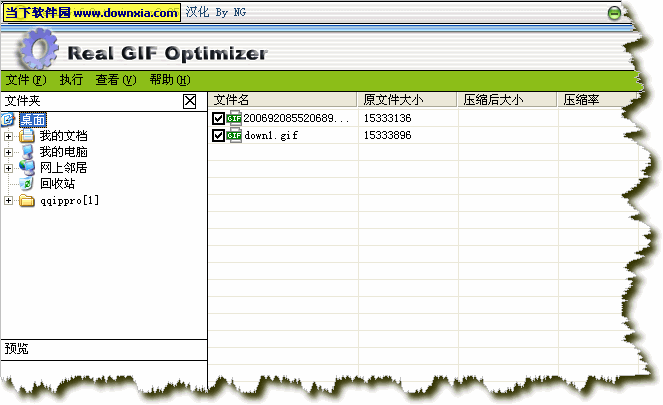Image resolution: width=663 pixels, height=405 pixels.
Task: Sort by 文件名 column header
Action: 282,100
